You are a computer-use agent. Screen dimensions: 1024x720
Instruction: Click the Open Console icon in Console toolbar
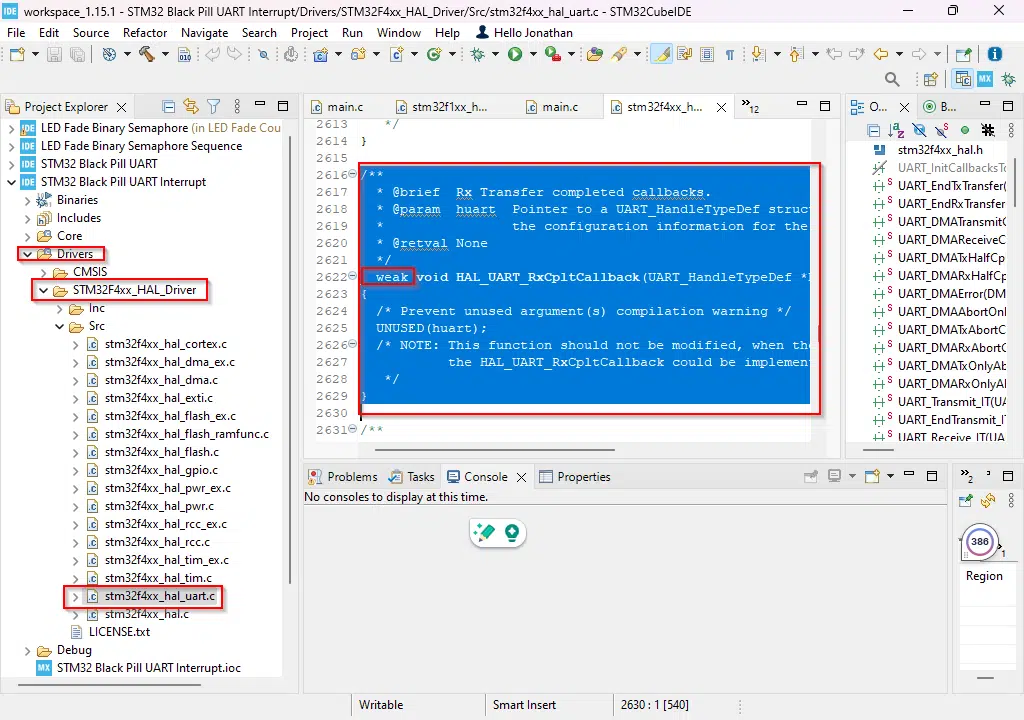[x=872, y=476]
